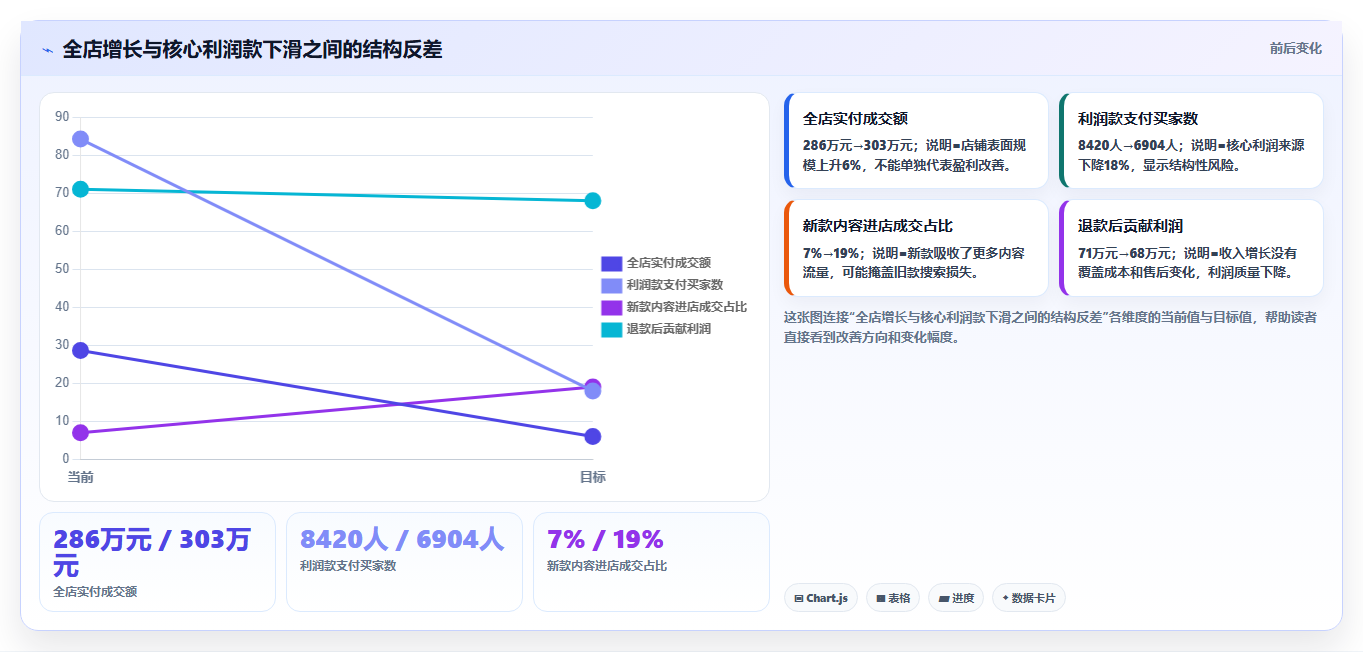Click the 退款后贡献利润 point at 目标
Viewport: 1363px width, 652px height.
(x=592, y=201)
